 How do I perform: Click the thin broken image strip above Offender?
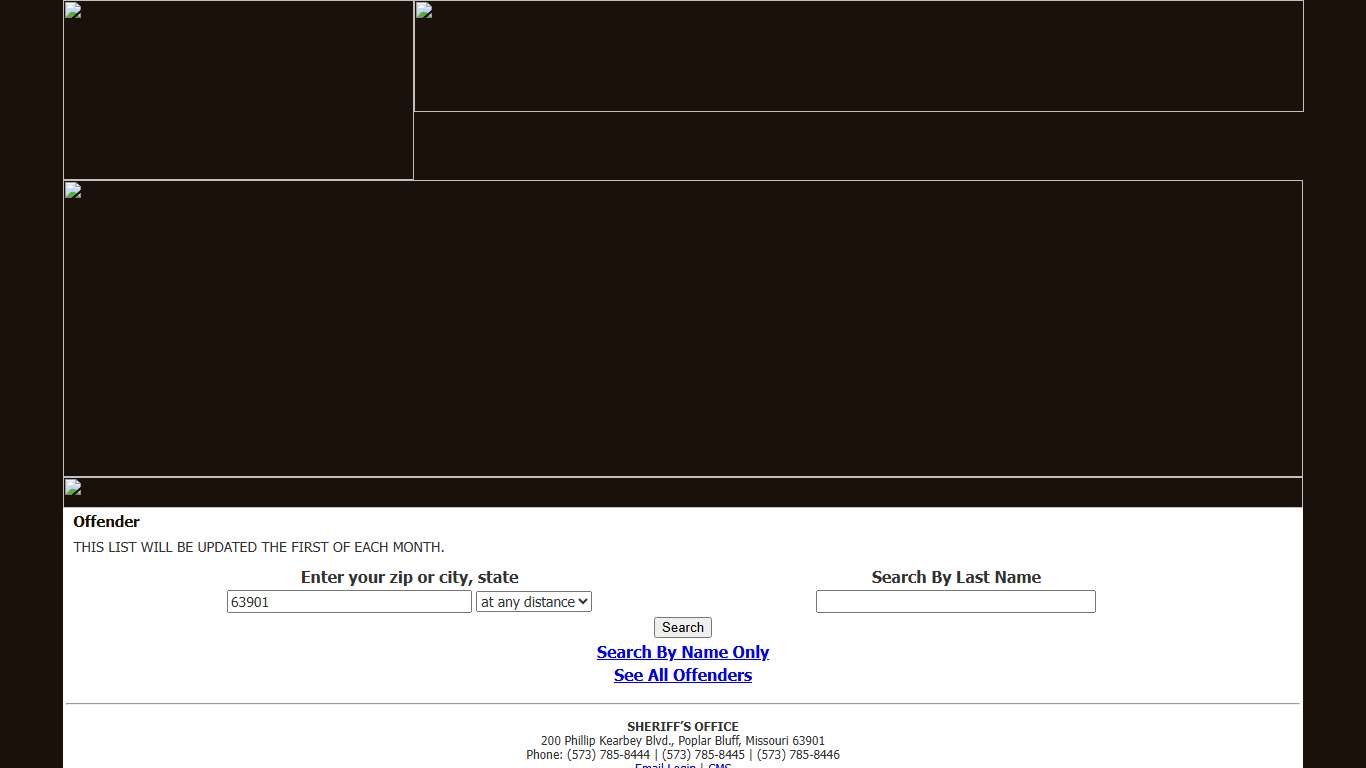coord(683,492)
